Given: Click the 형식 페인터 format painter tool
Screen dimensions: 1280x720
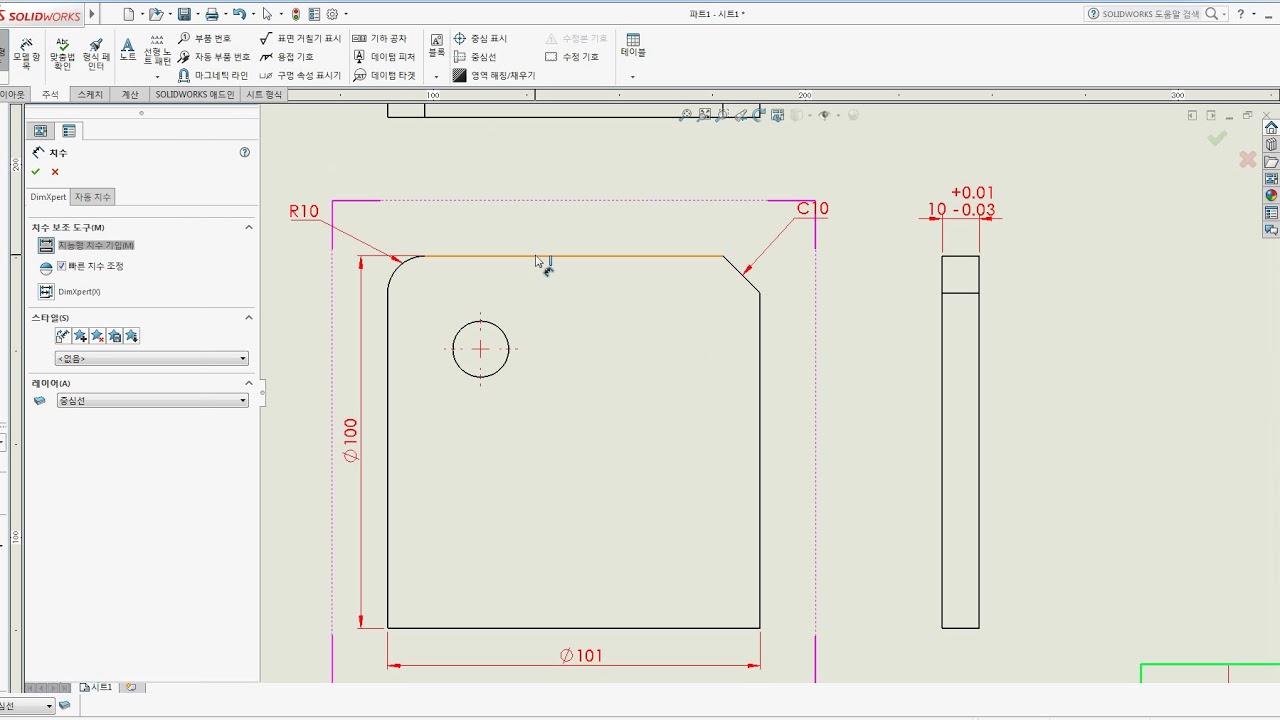Looking at the screenshot, I should pyautogui.click(x=96, y=54).
